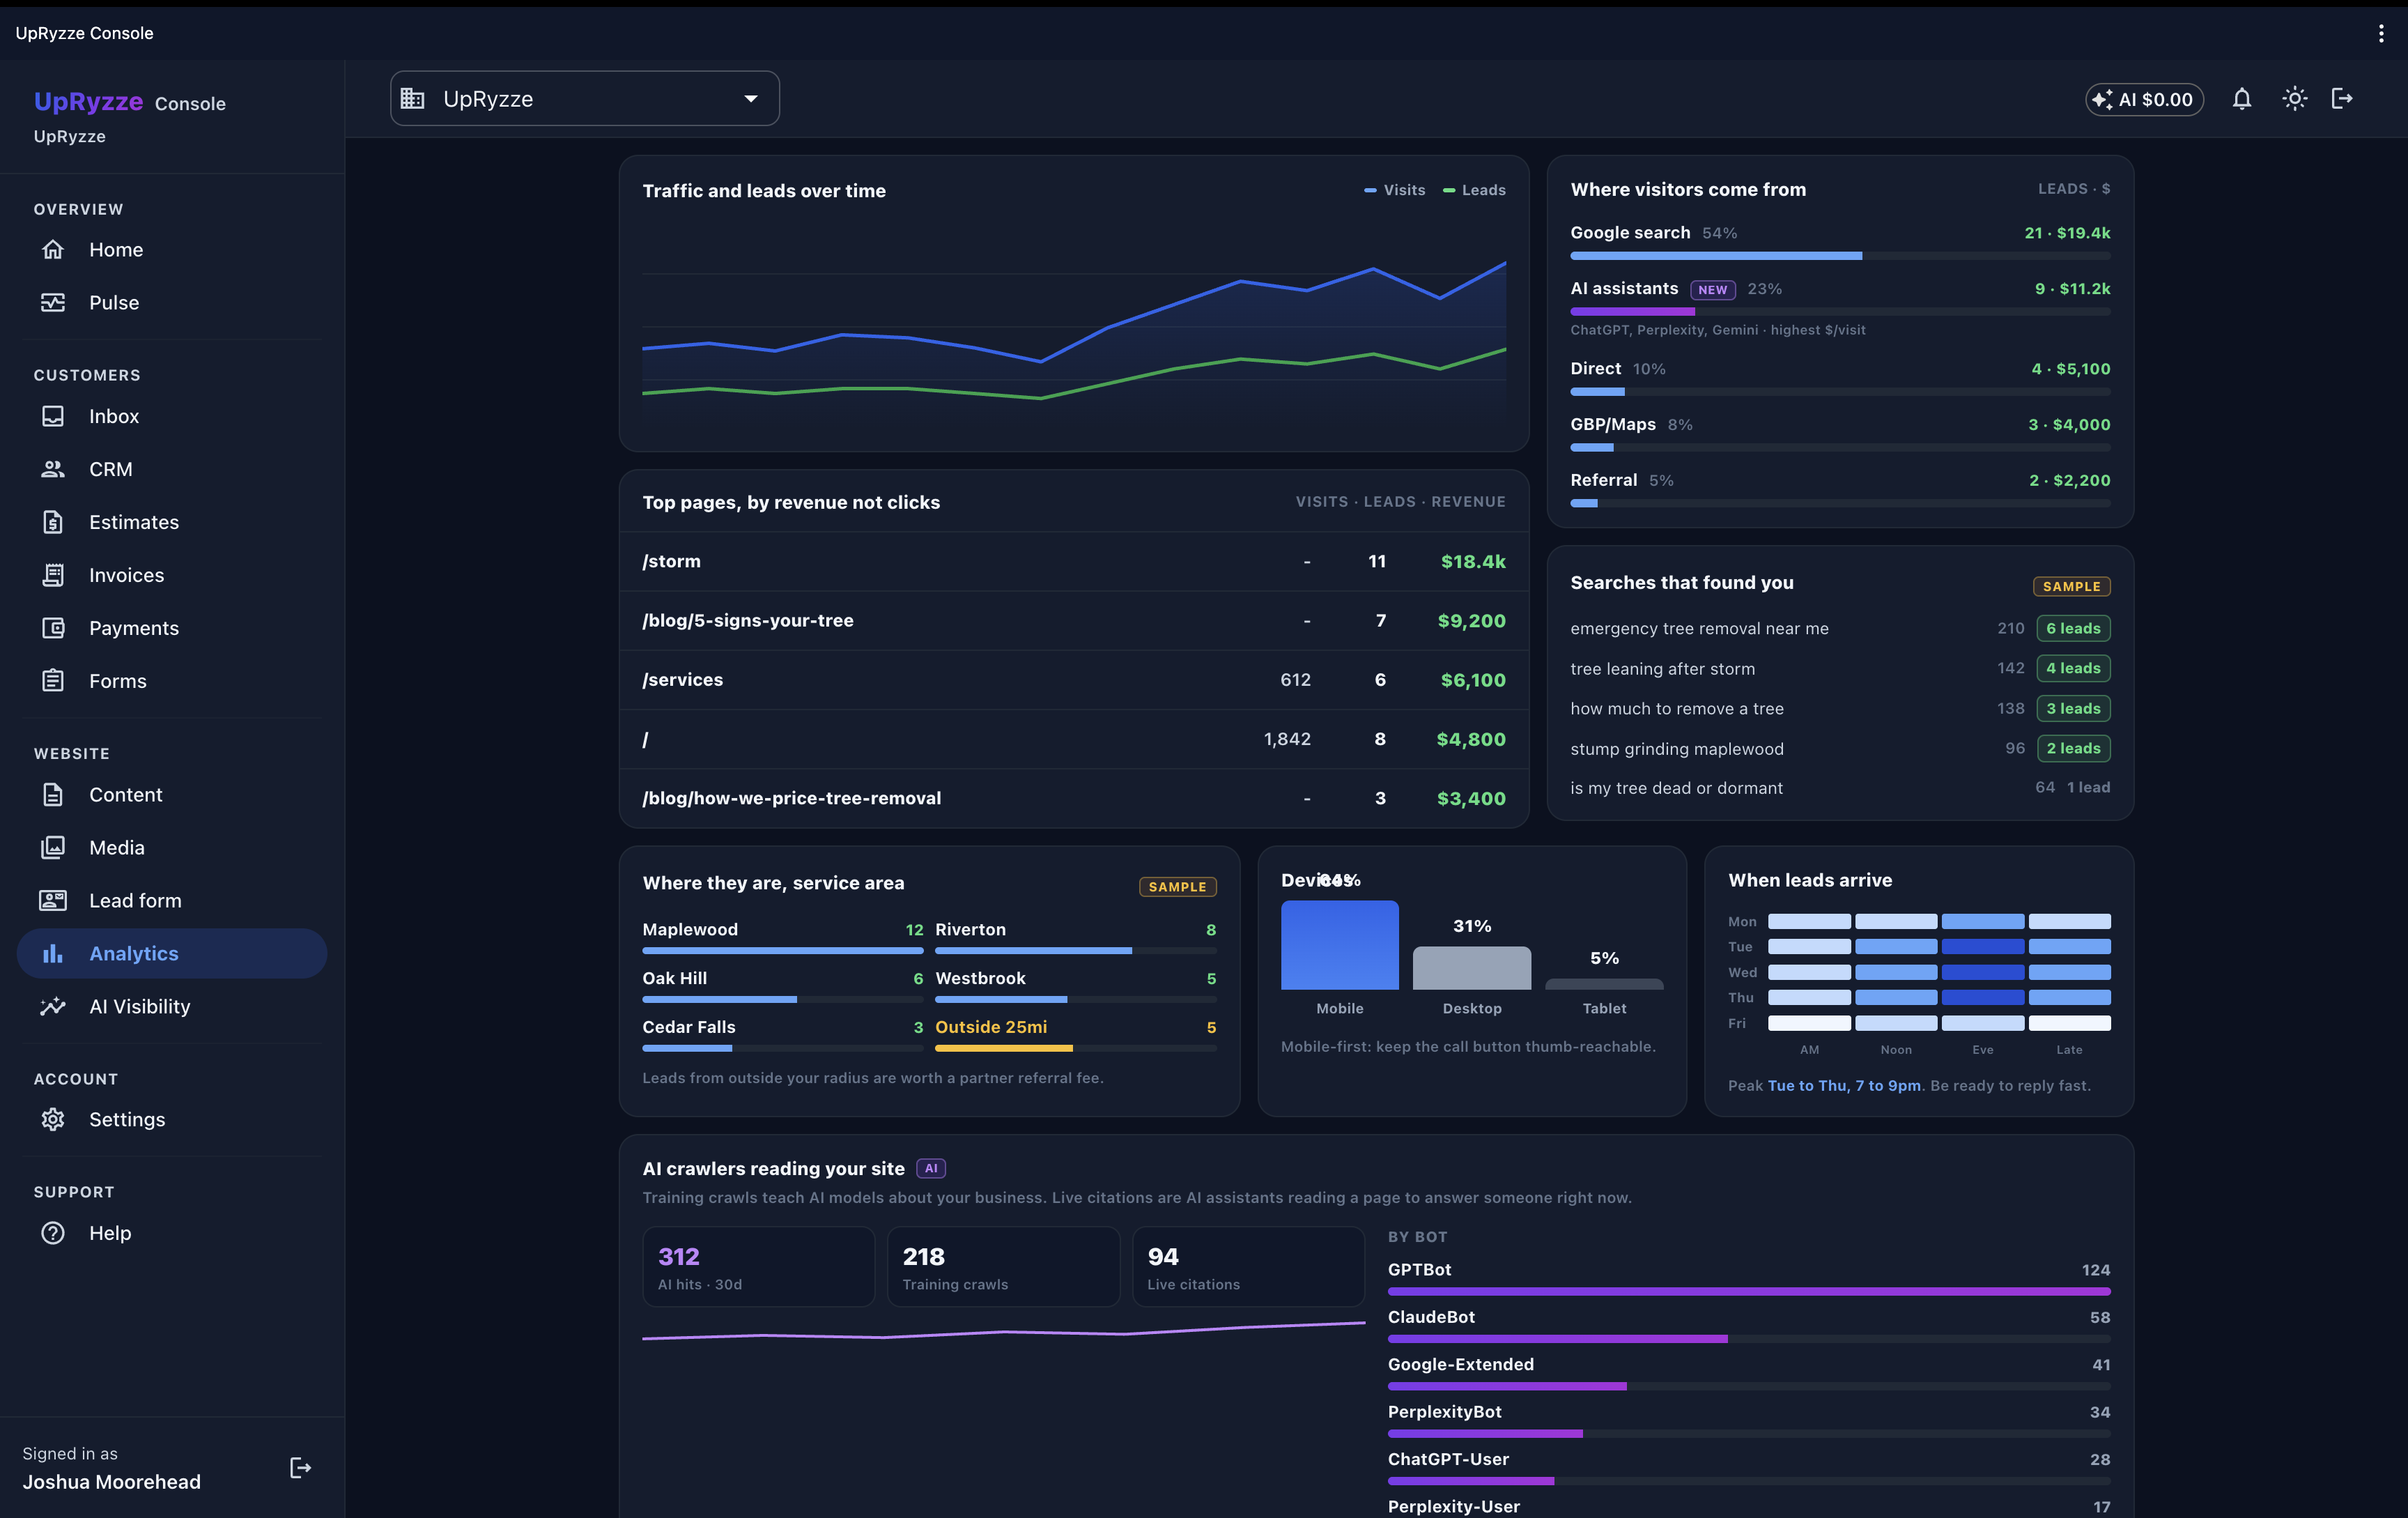Viewport: 2408px width, 1518px height.
Task: Open notifications bell icon
Action: tap(2242, 99)
